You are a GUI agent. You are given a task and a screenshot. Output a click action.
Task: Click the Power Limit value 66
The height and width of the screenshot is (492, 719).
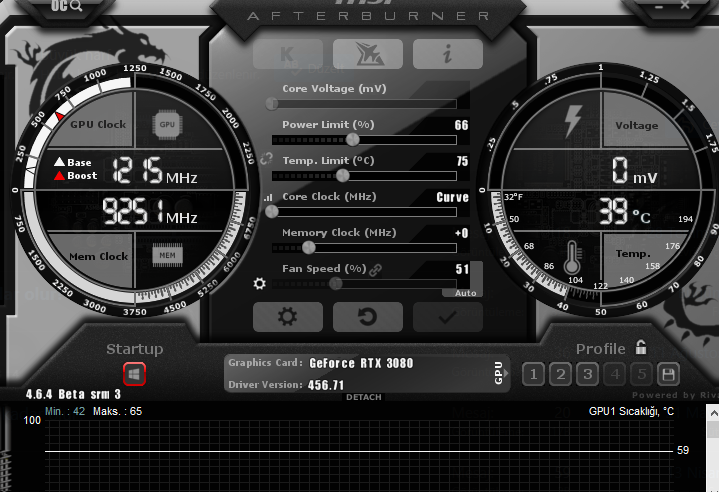[461, 125]
